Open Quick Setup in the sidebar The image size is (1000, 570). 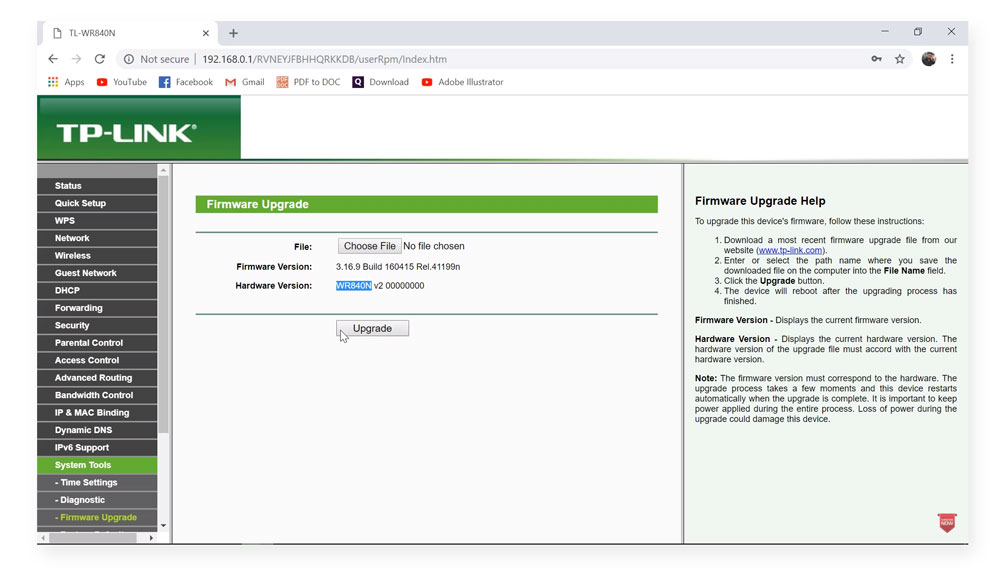tap(97, 203)
